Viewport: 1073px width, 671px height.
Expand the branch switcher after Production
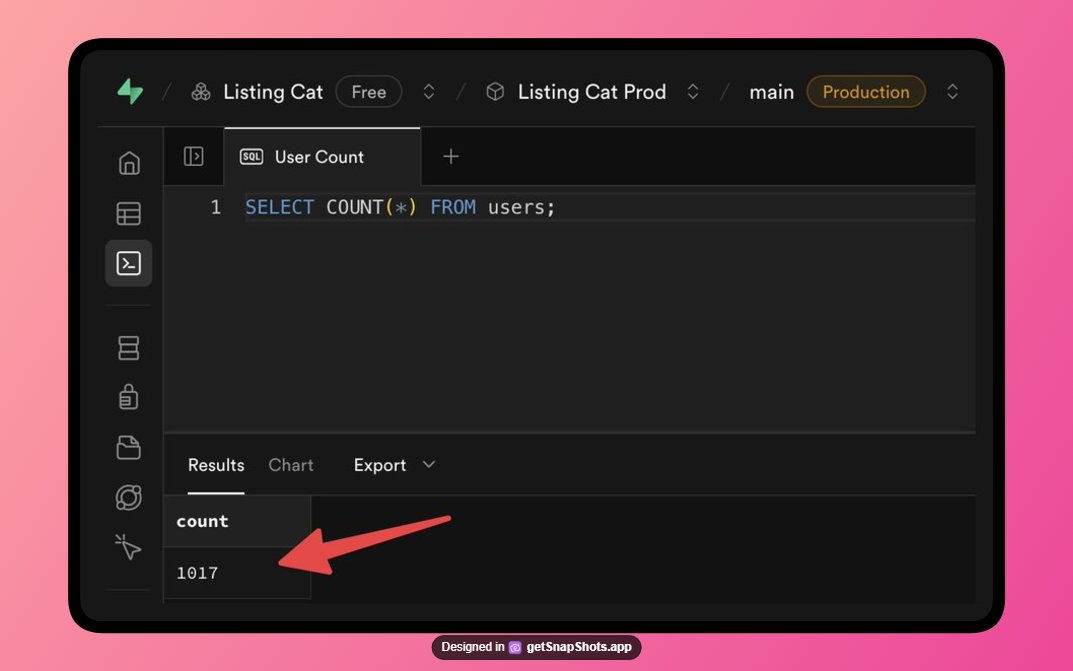952,92
